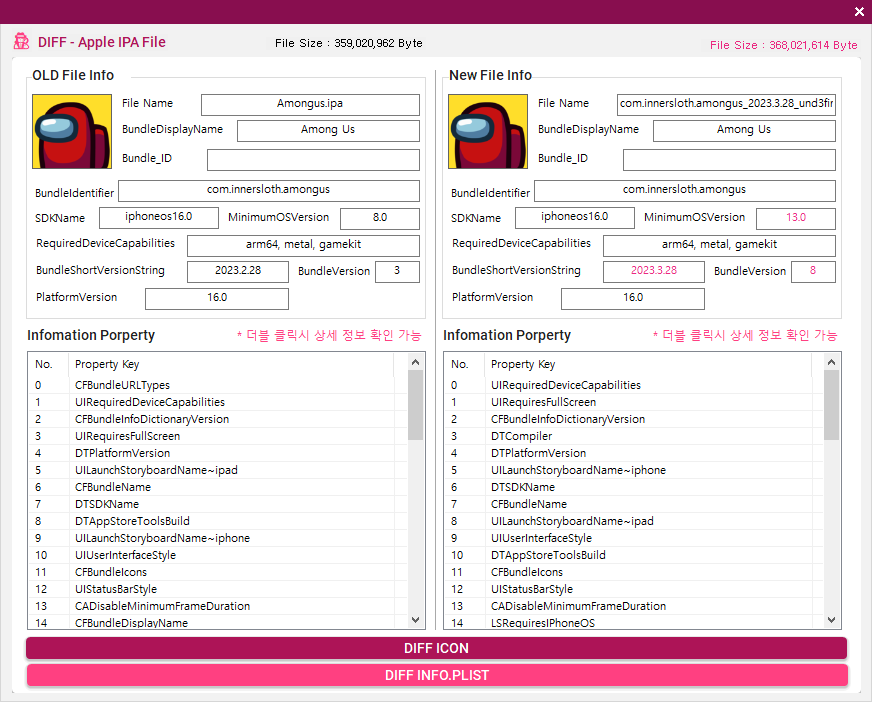Click the old File Name field Amongus.ipa
Screen dimensions: 872x702
tap(310, 104)
